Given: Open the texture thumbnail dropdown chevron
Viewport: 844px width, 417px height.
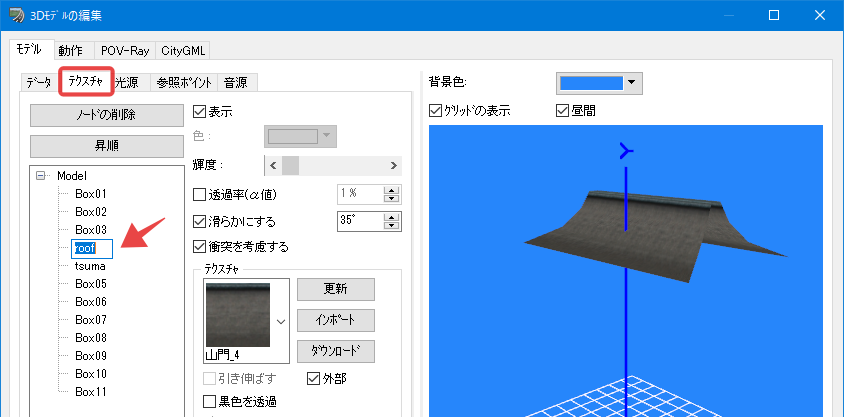Looking at the screenshot, I should 280,321.
